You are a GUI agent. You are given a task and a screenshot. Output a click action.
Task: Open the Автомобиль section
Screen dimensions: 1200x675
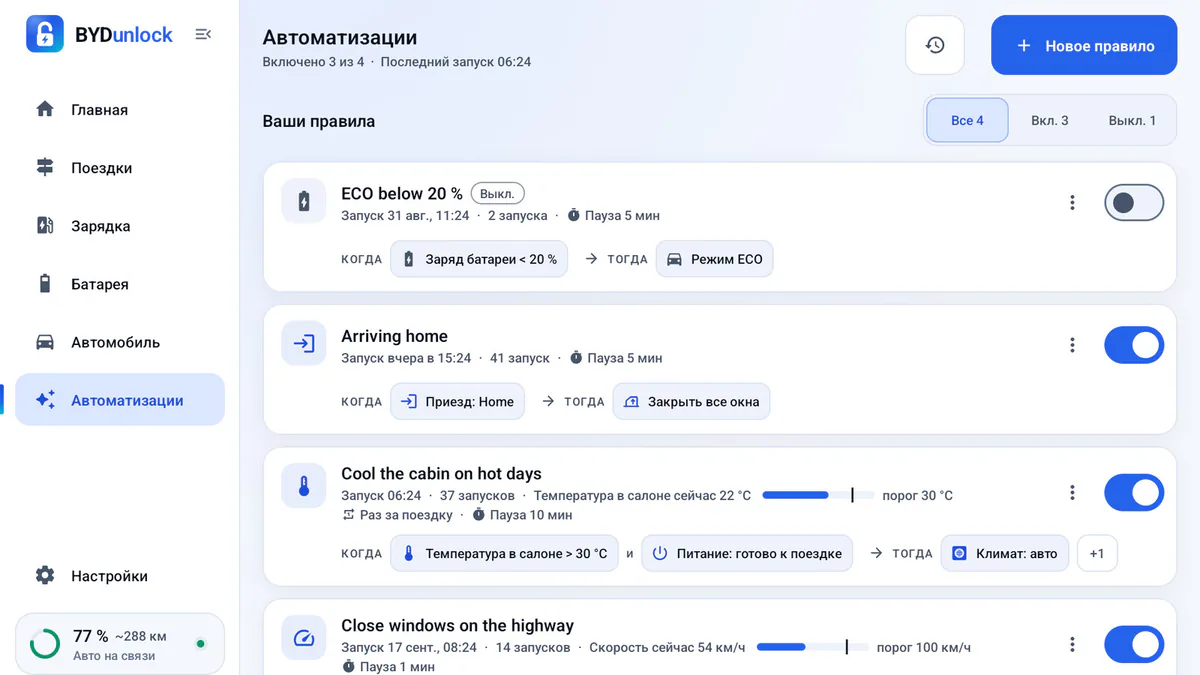pyautogui.click(x=120, y=342)
